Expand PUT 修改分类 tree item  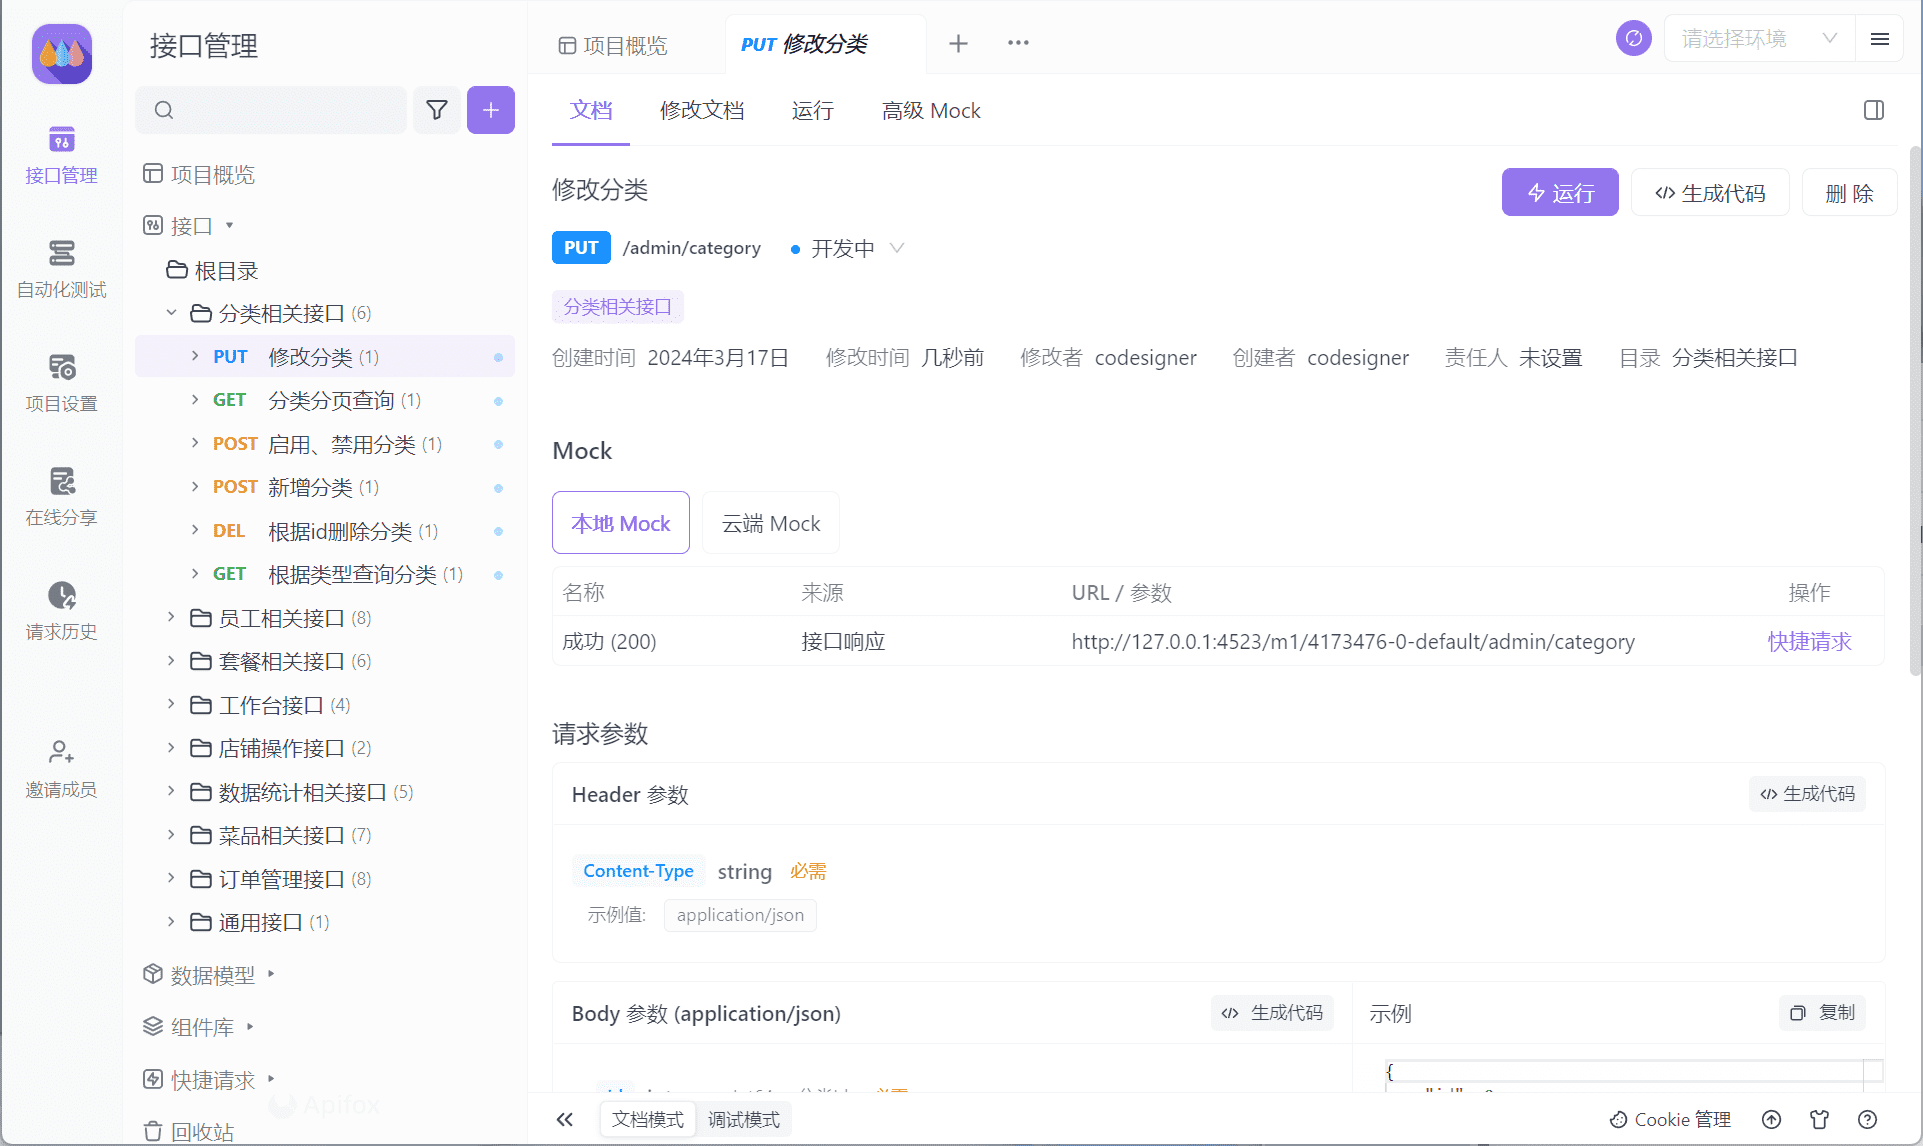[x=195, y=356]
